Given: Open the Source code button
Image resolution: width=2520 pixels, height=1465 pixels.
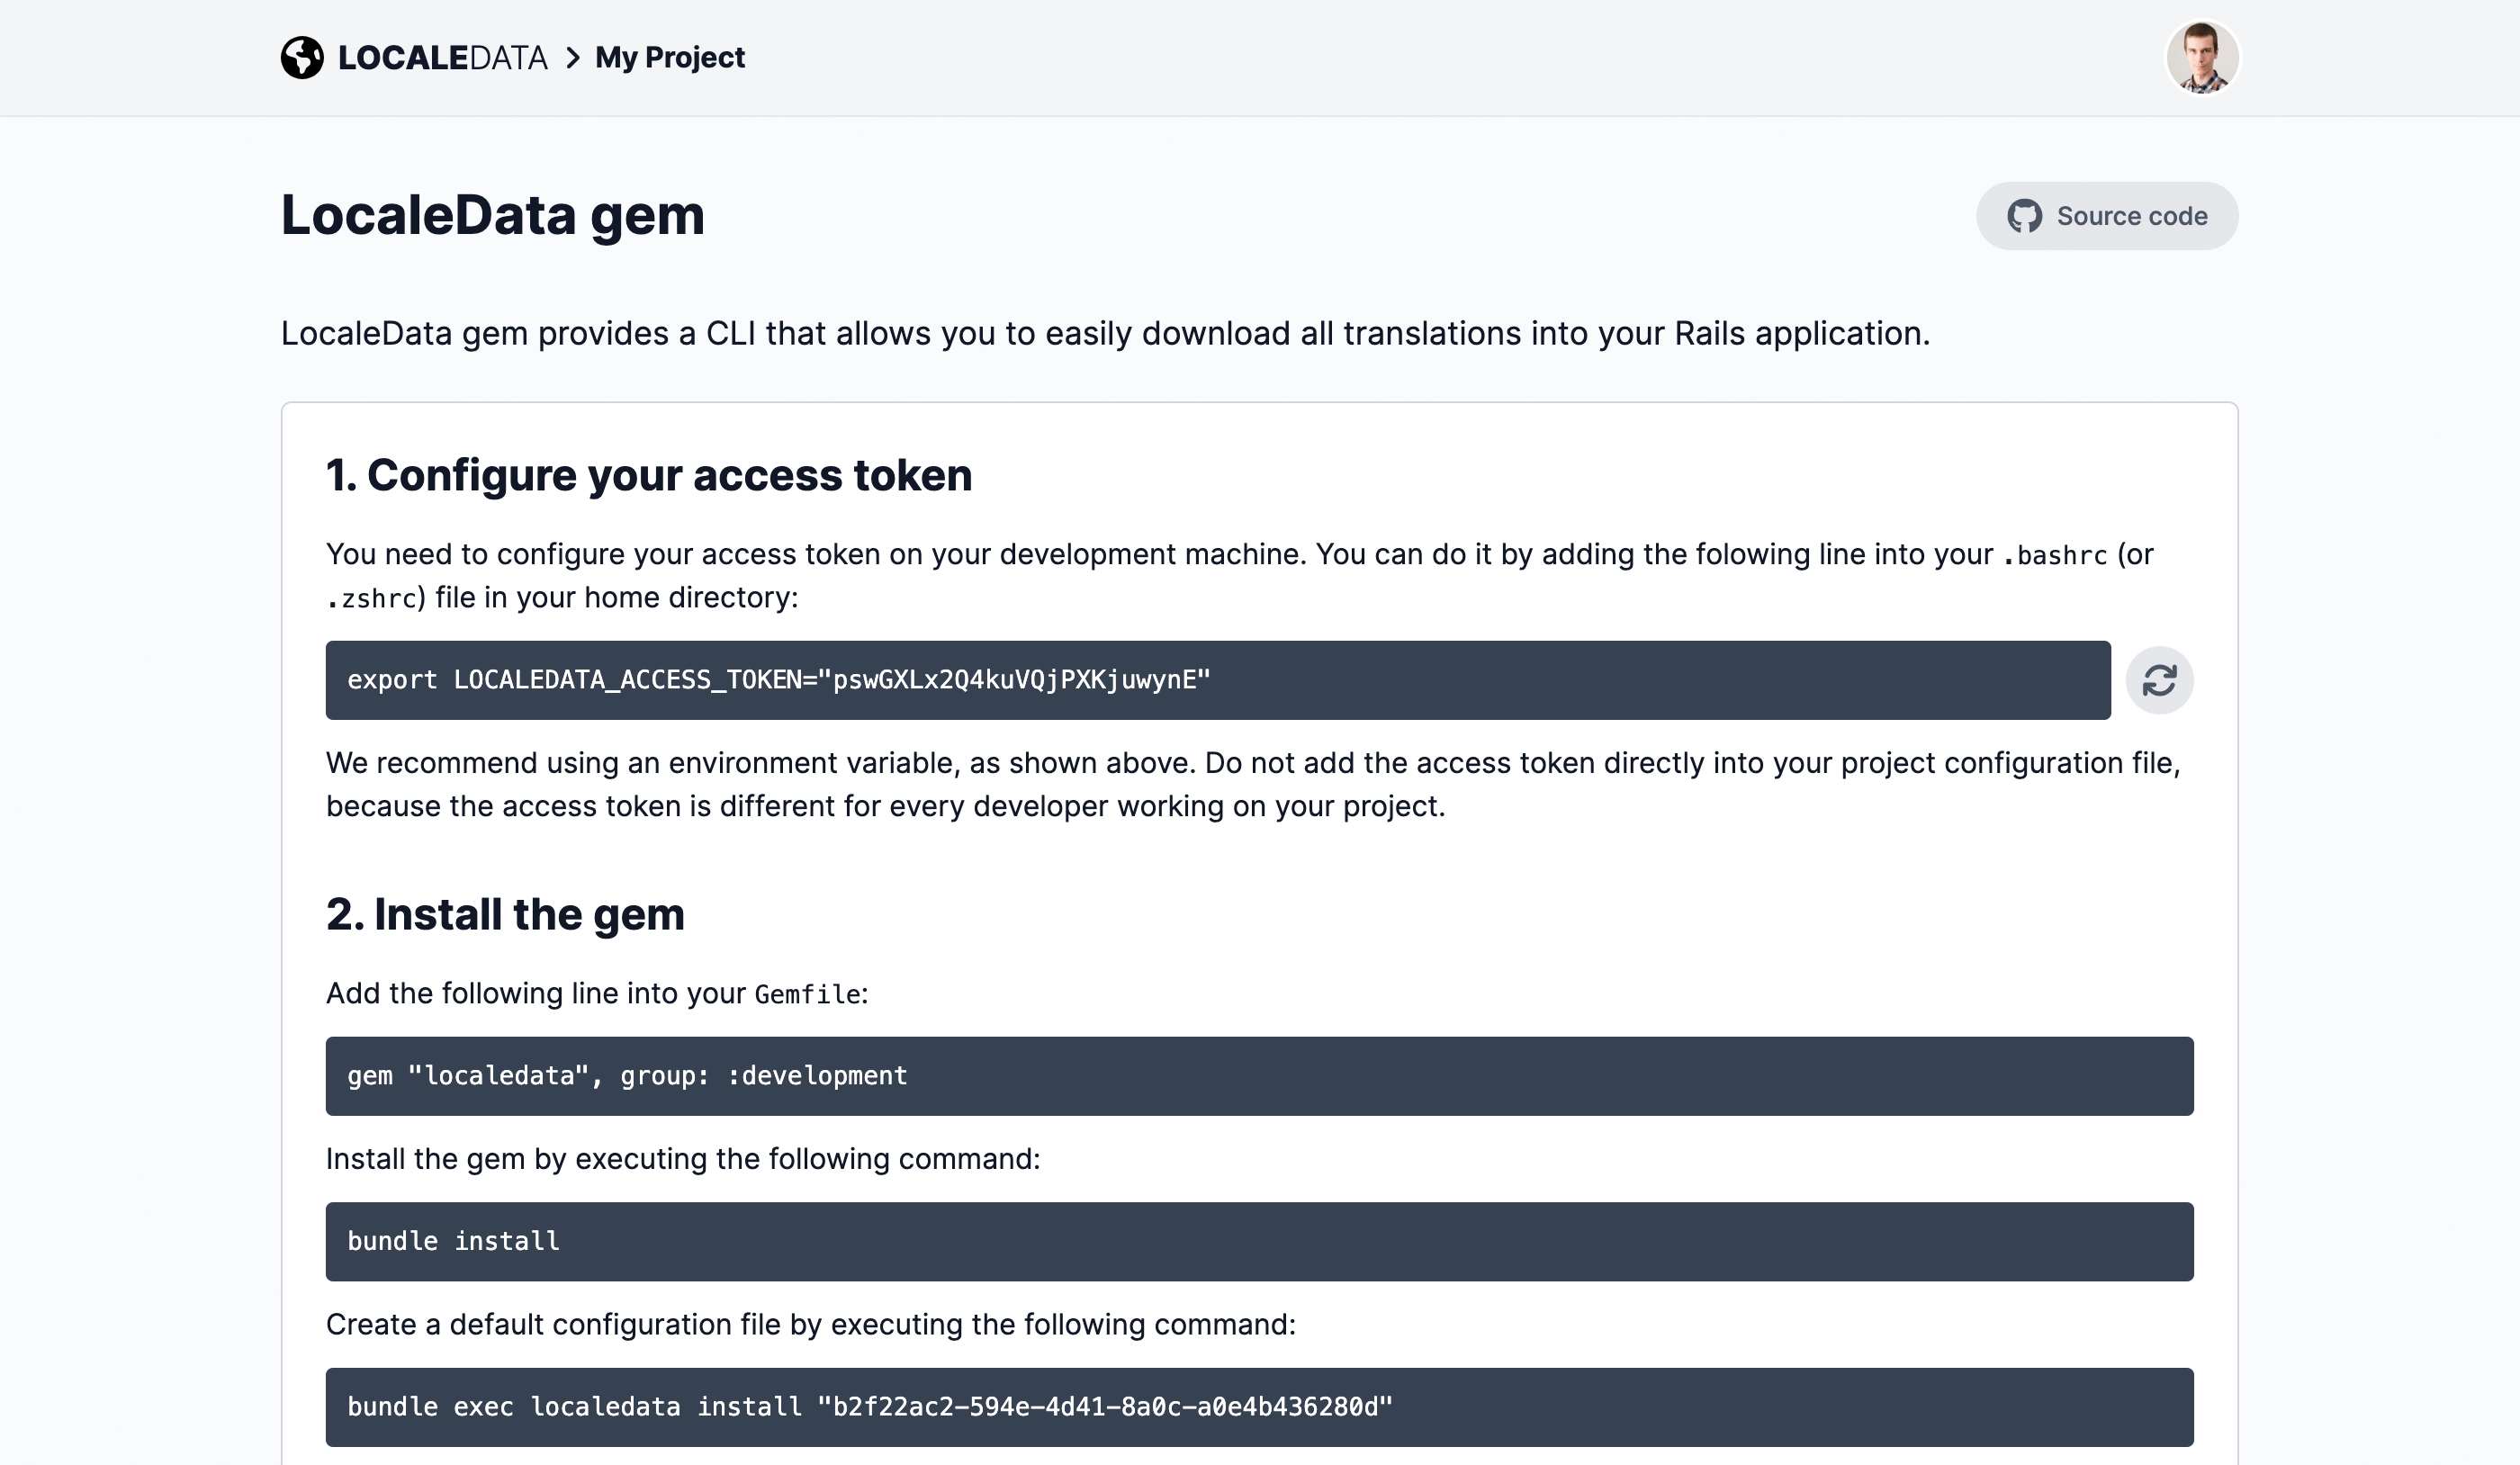Looking at the screenshot, I should 2107,216.
